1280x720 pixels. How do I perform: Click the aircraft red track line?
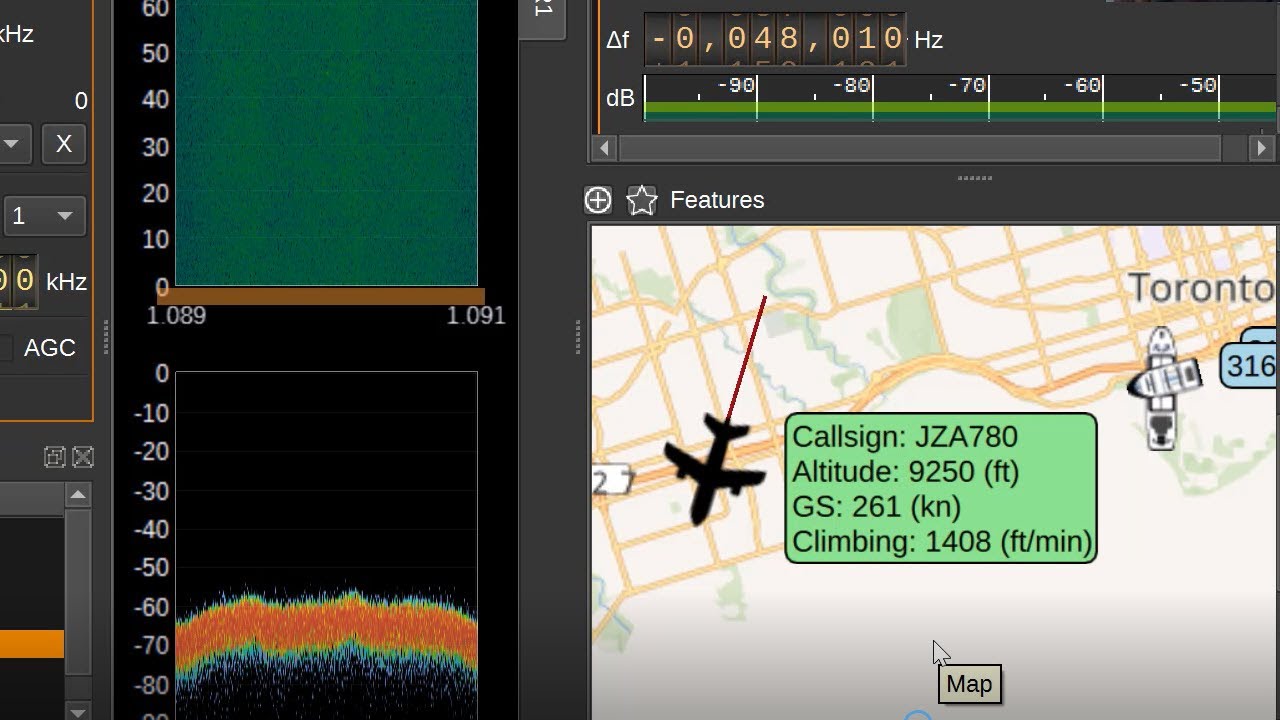(x=747, y=358)
